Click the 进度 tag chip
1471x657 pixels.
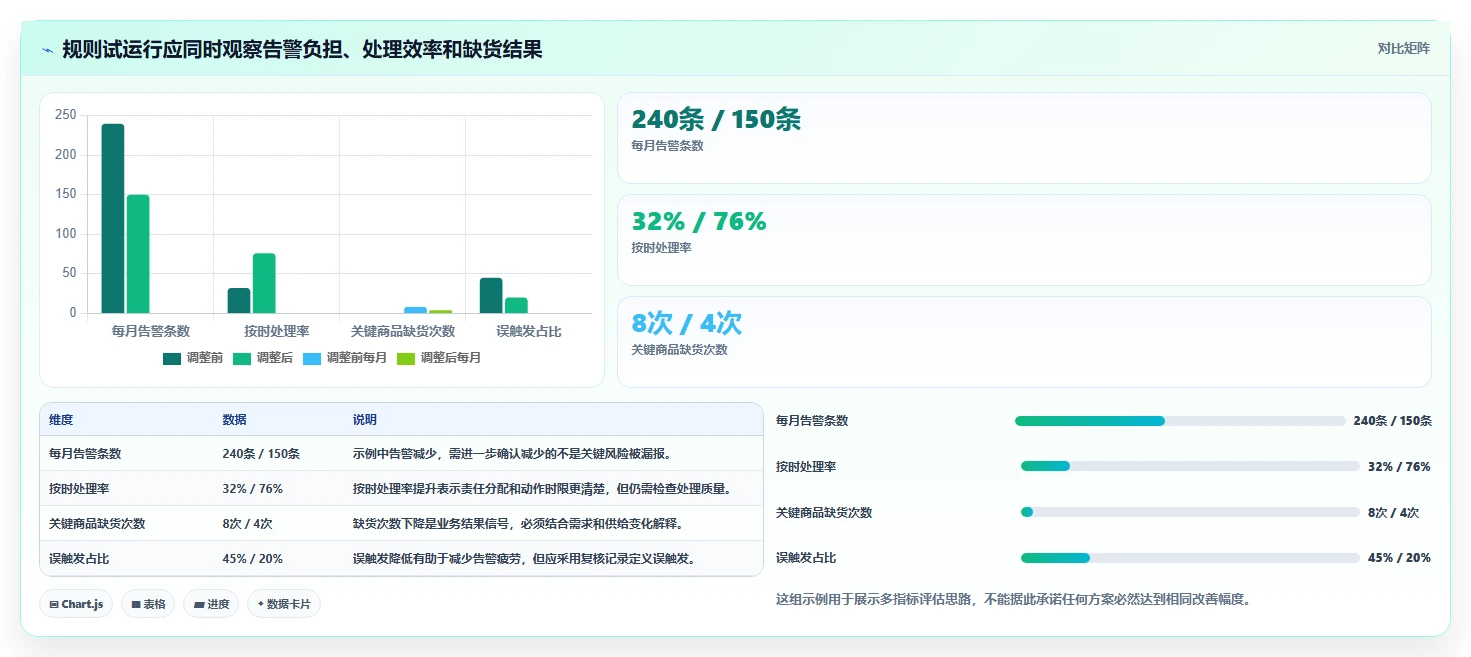(211, 604)
